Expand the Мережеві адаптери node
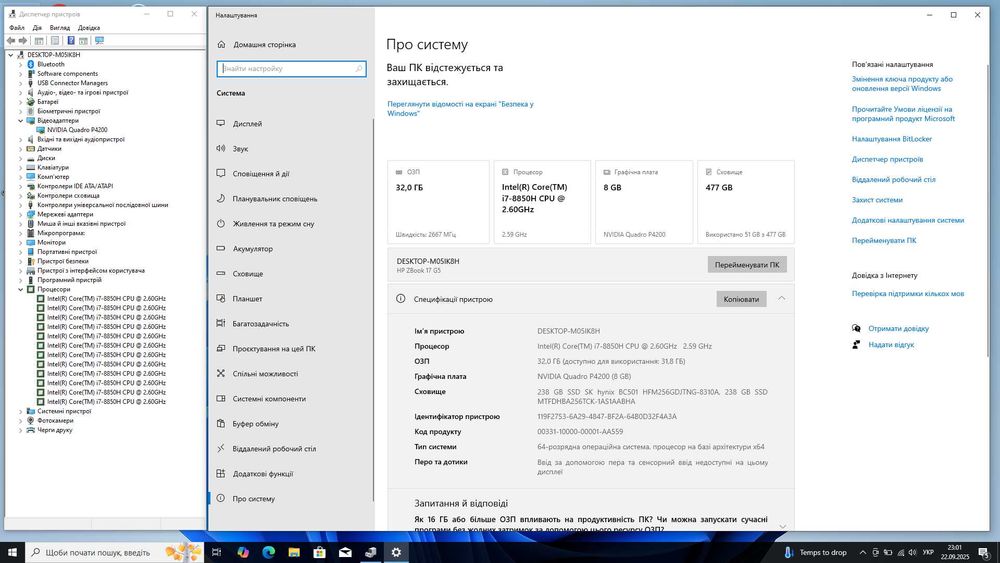1000x563 pixels. pyautogui.click(x=20, y=214)
